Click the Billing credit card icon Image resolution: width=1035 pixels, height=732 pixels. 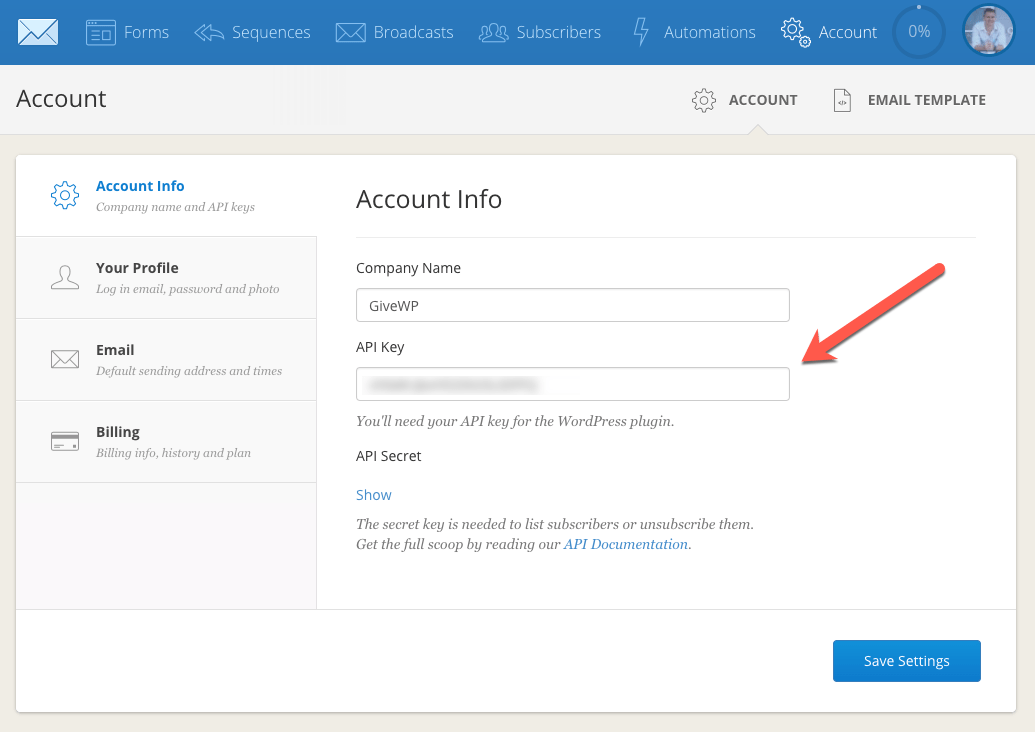point(64,440)
